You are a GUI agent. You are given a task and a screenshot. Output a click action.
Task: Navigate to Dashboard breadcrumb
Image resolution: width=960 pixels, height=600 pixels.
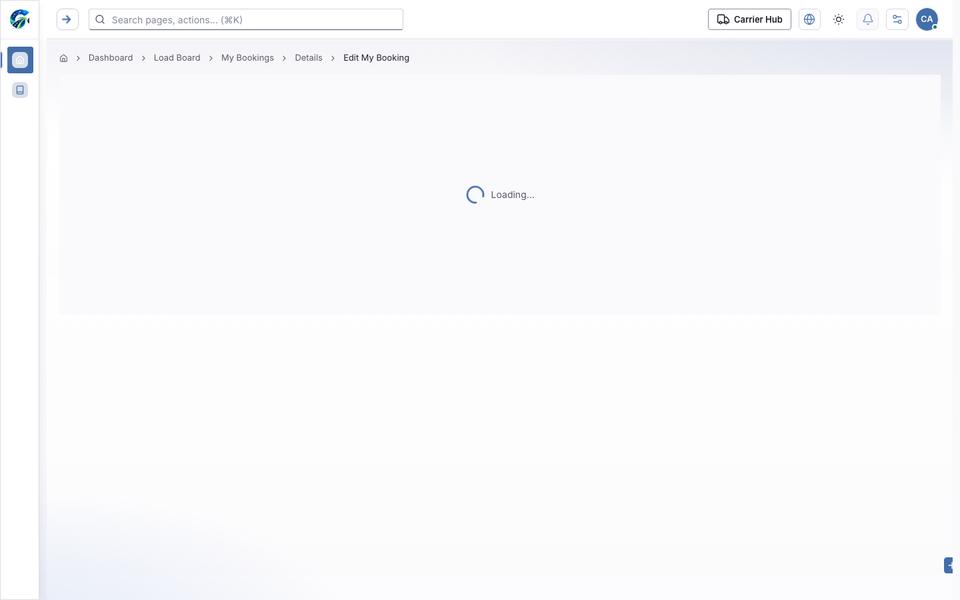110,58
